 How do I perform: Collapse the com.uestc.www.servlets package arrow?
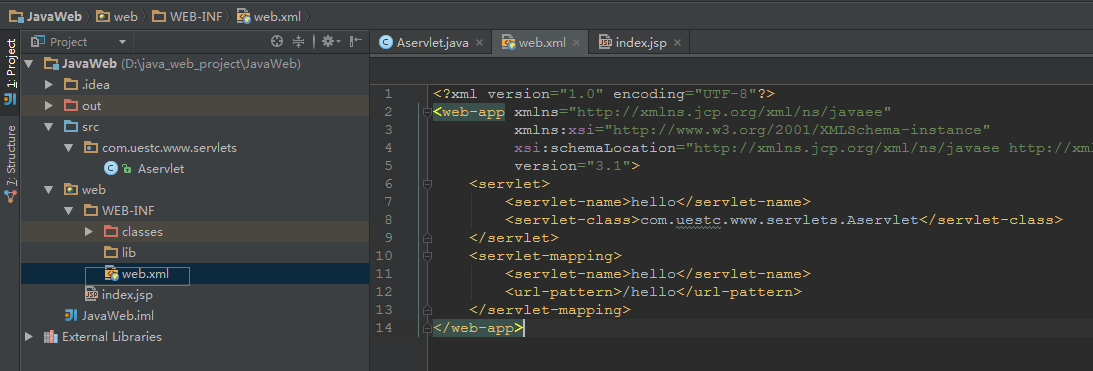click(69, 148)
